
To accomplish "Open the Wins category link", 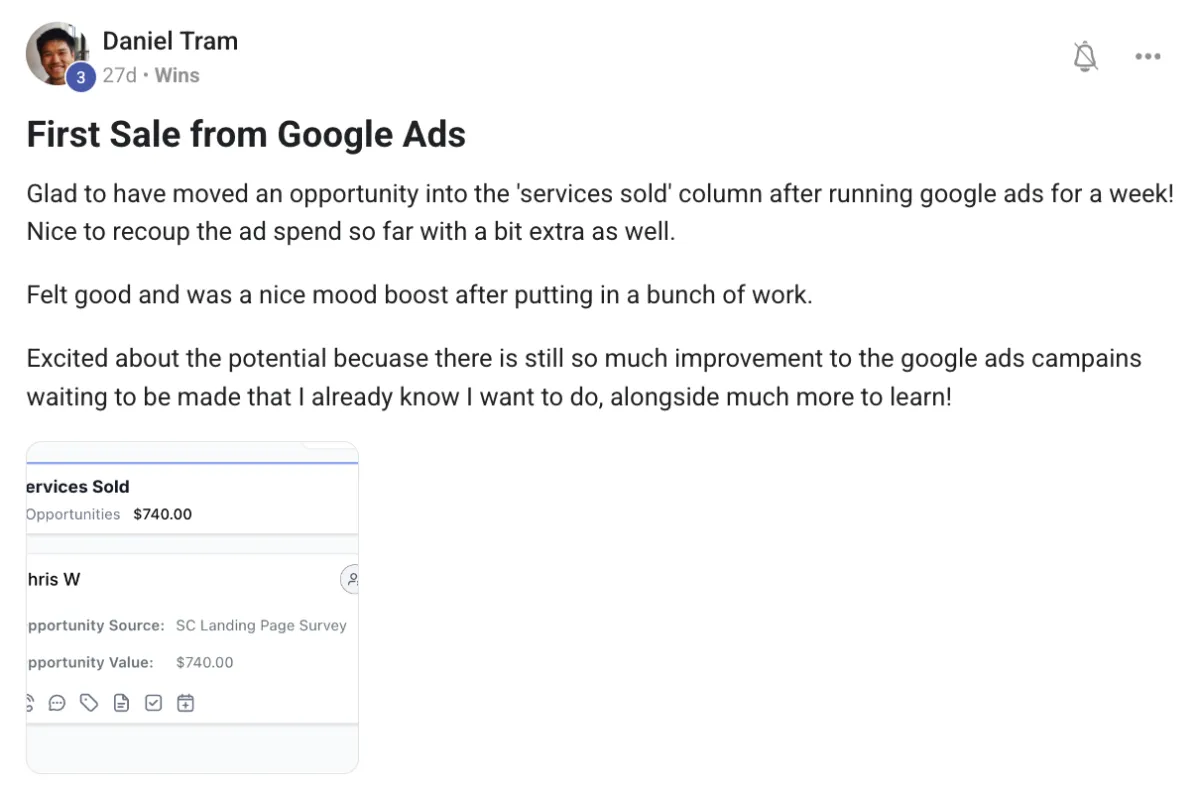I will 177,76.
